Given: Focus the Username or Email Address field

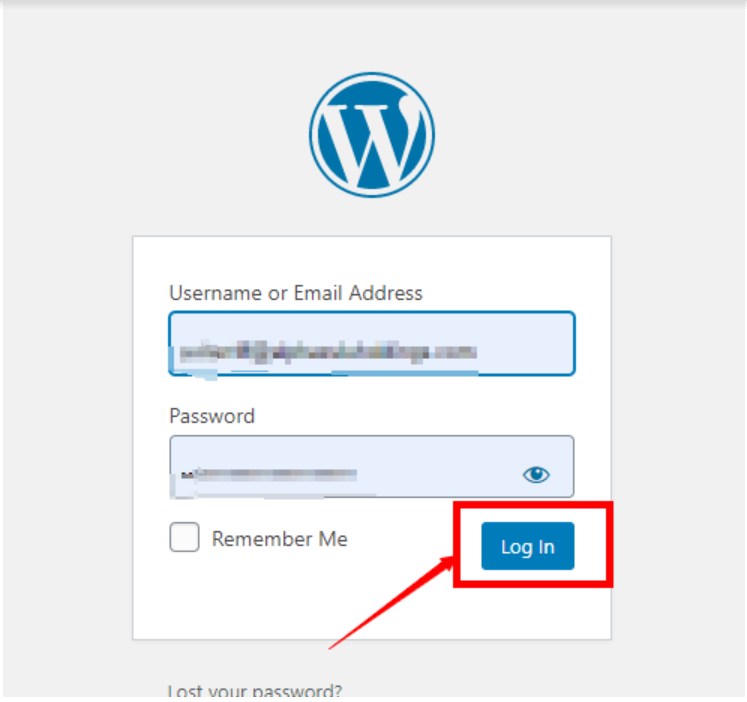Looking at the screenshot, I should [372, 343].
